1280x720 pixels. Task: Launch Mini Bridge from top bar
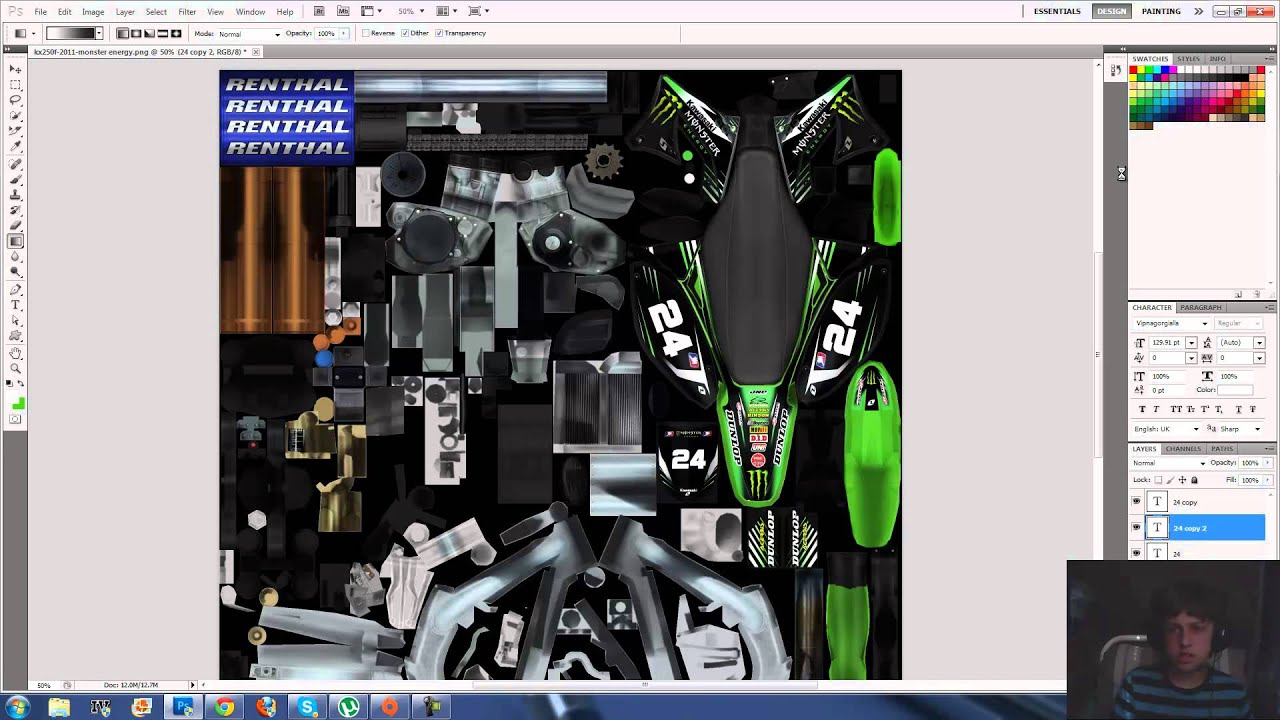point(343,11)
